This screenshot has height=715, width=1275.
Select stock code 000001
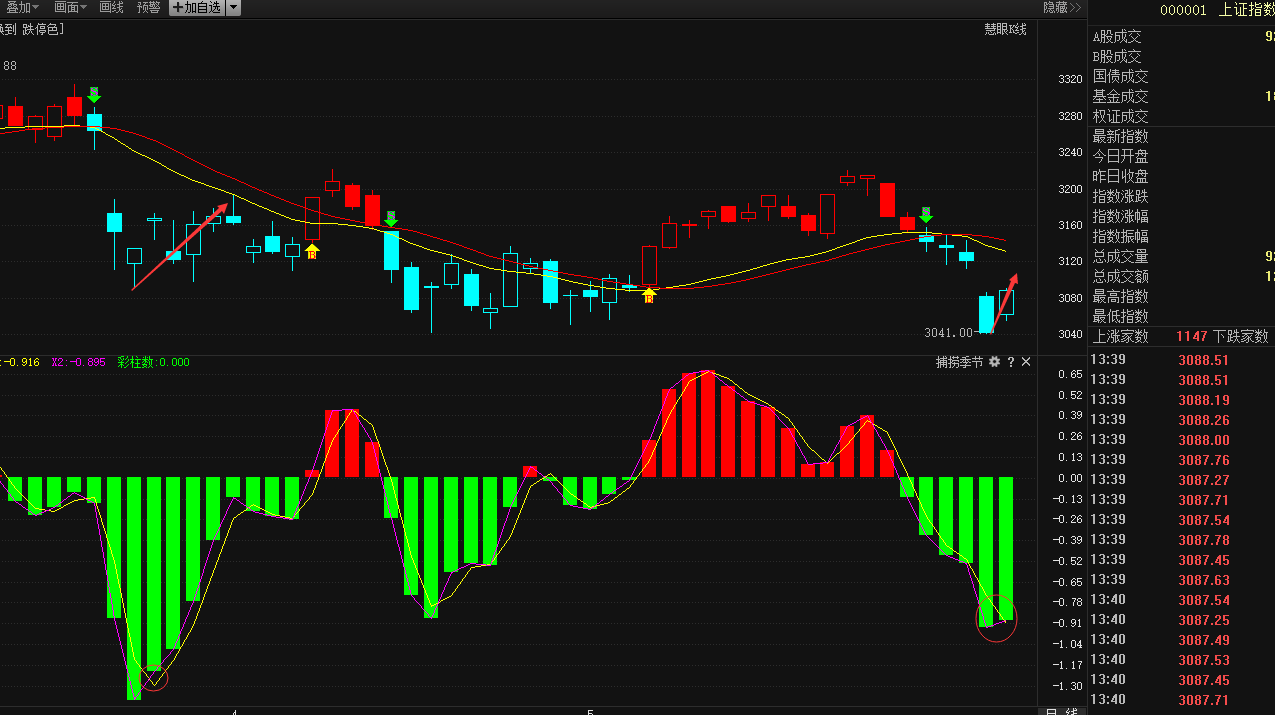(1183, 10)
